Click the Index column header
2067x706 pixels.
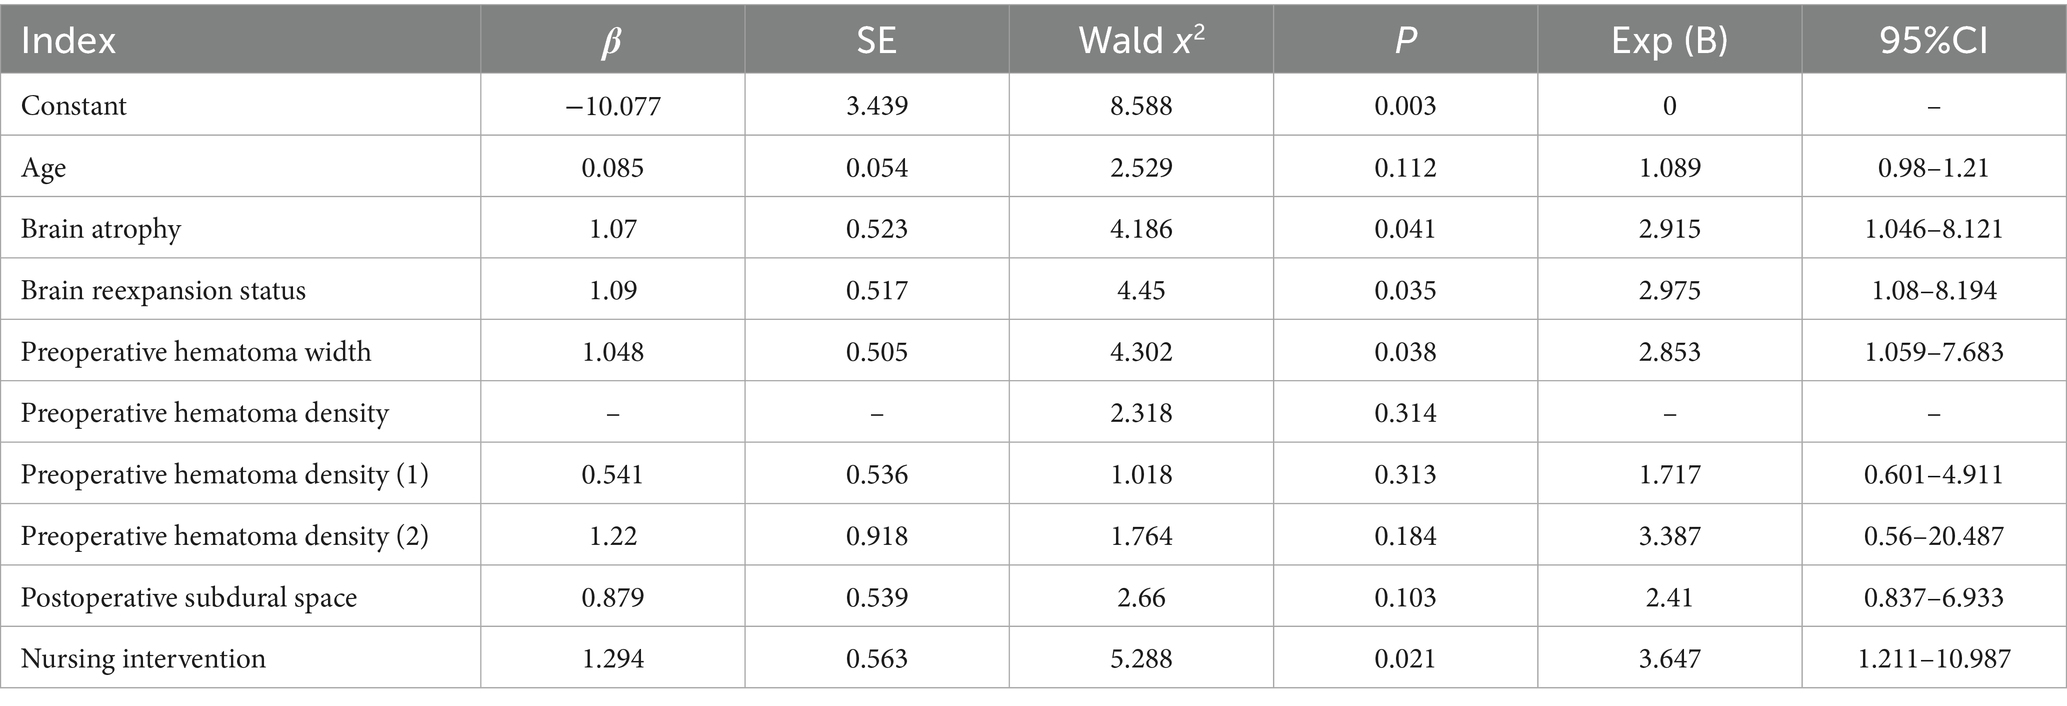tap(69, 41)
